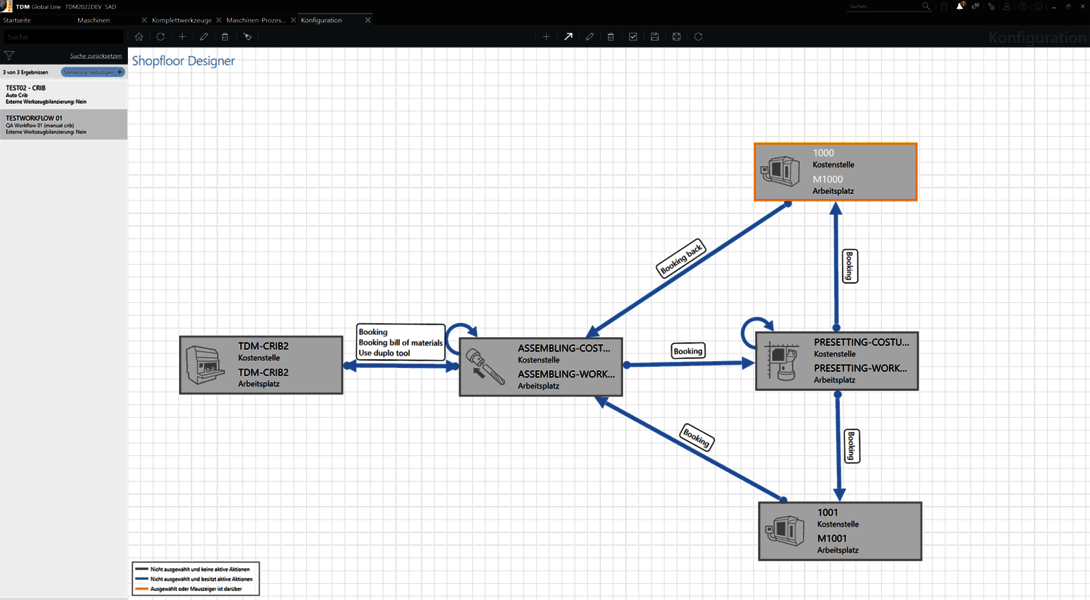Click the Shopfloor Designer heading
This screenshot has width=1090, height=600.
coord(184,60)
